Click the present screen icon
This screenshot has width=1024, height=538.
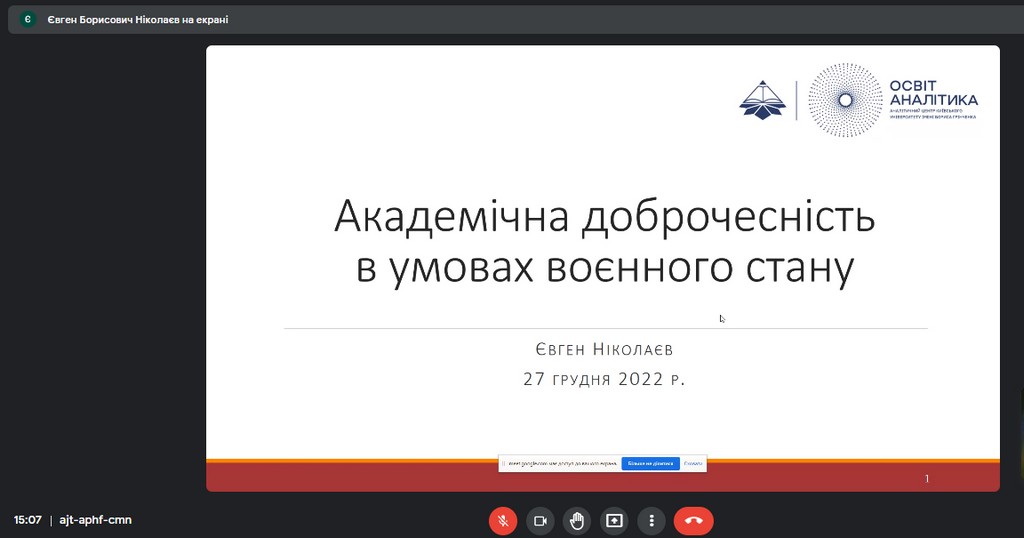614,520
